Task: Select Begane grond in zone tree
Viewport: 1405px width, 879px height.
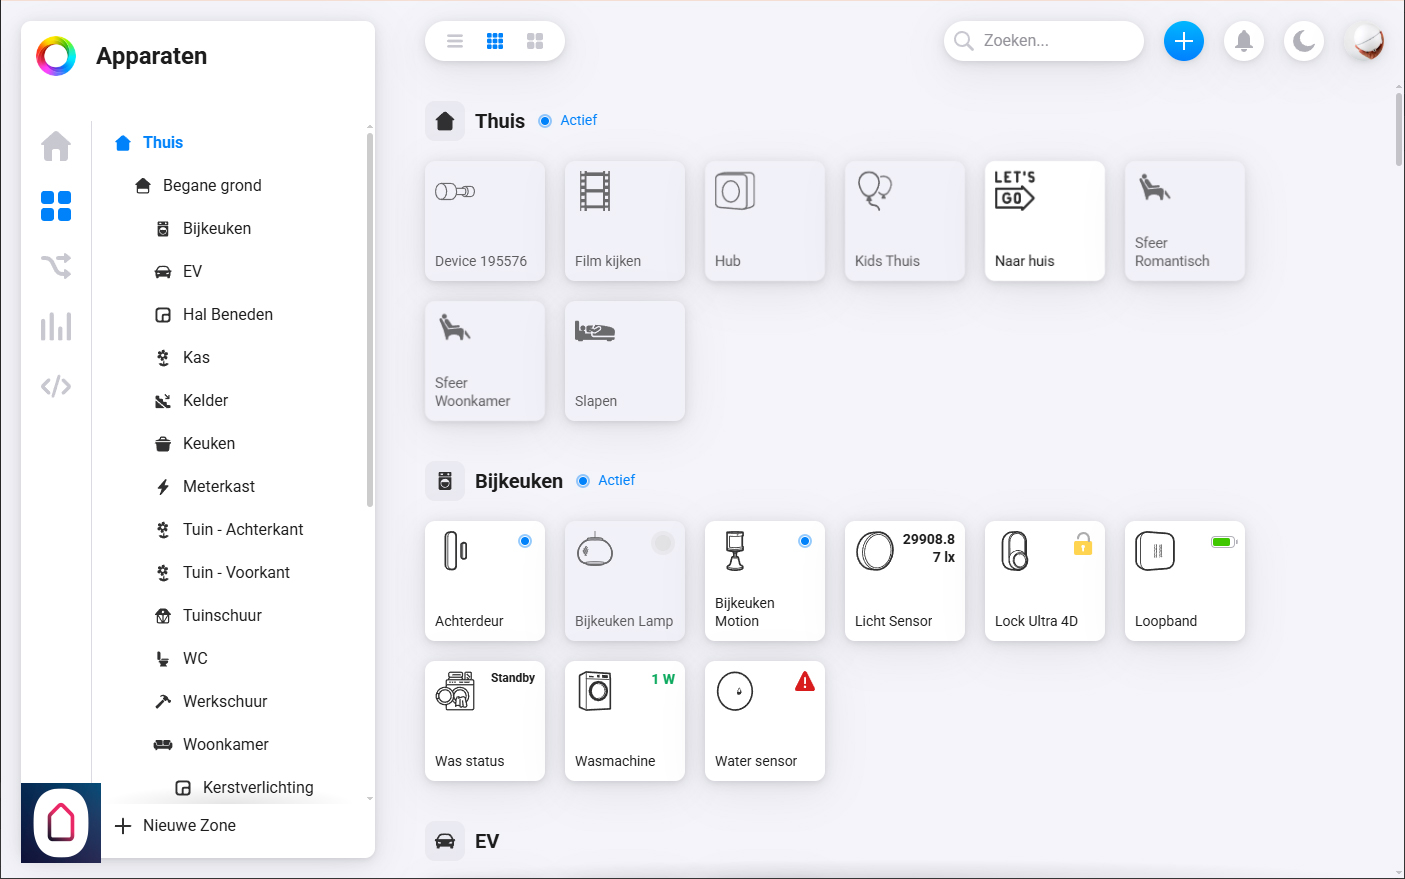Action: tap(212, 186)
